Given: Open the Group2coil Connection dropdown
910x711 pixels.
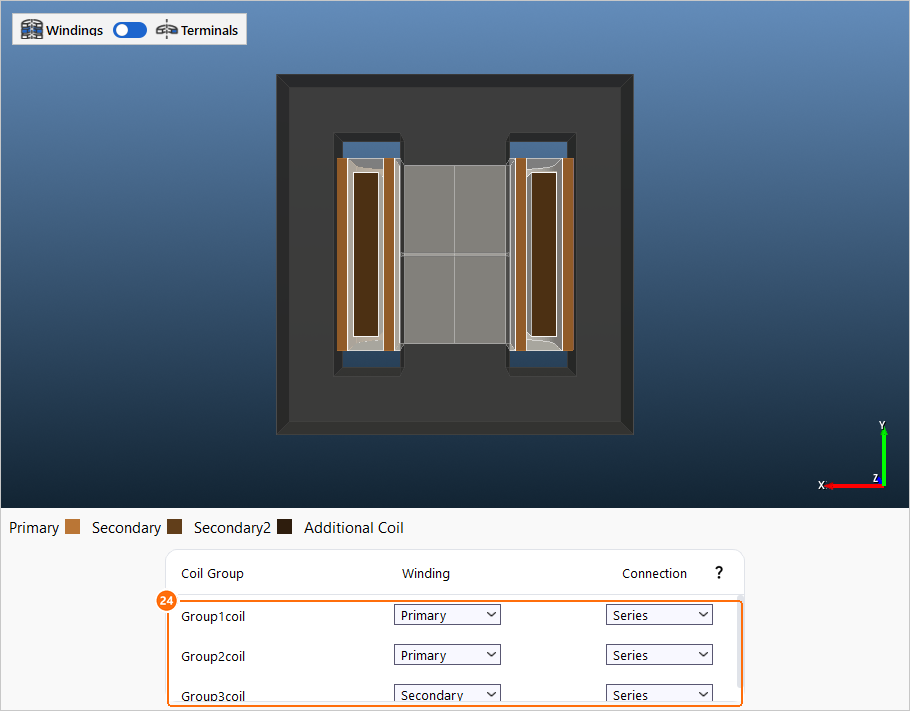Looking at the screenshot, I should click(x=659, y=655).
